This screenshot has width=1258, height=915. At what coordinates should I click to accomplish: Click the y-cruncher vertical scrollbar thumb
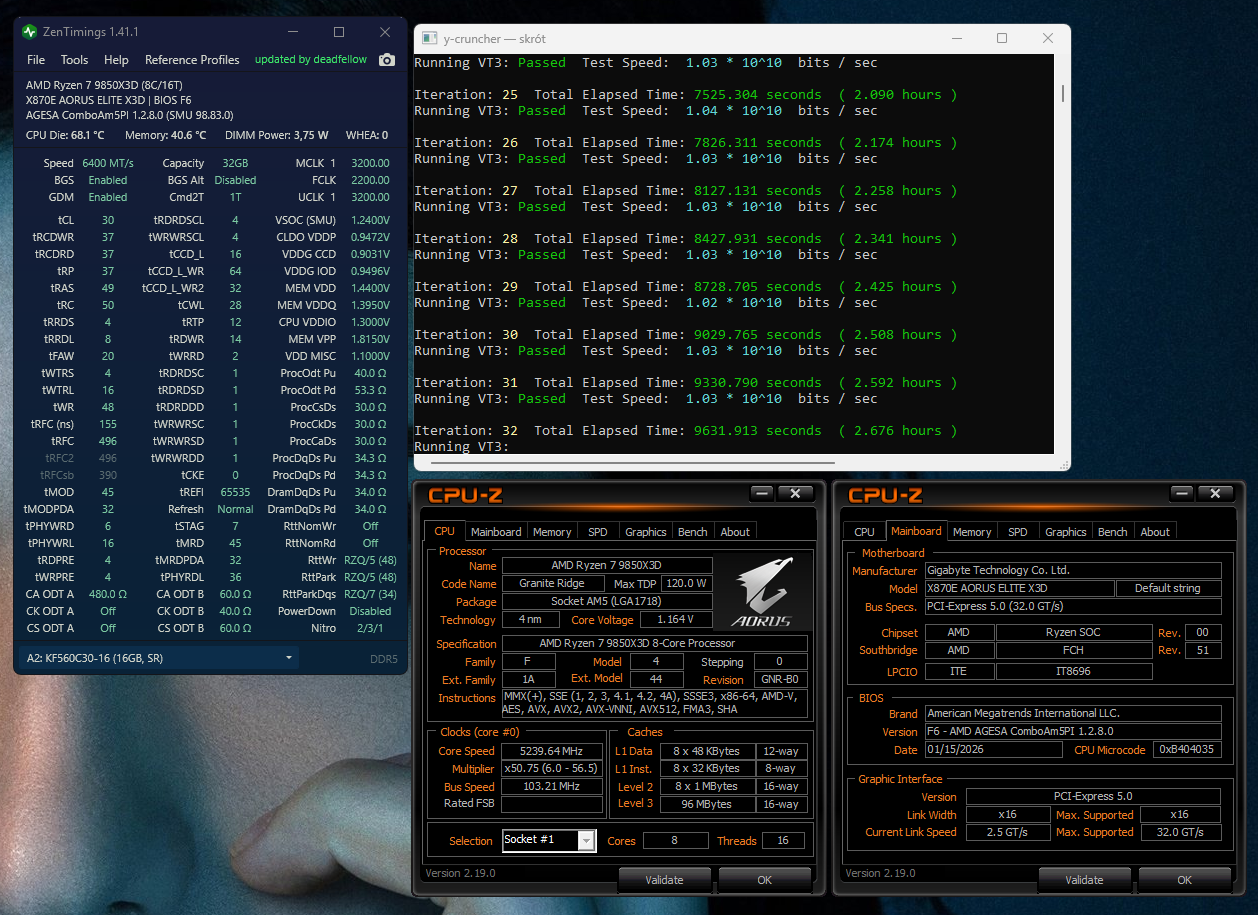click(x=1062, y=94)
